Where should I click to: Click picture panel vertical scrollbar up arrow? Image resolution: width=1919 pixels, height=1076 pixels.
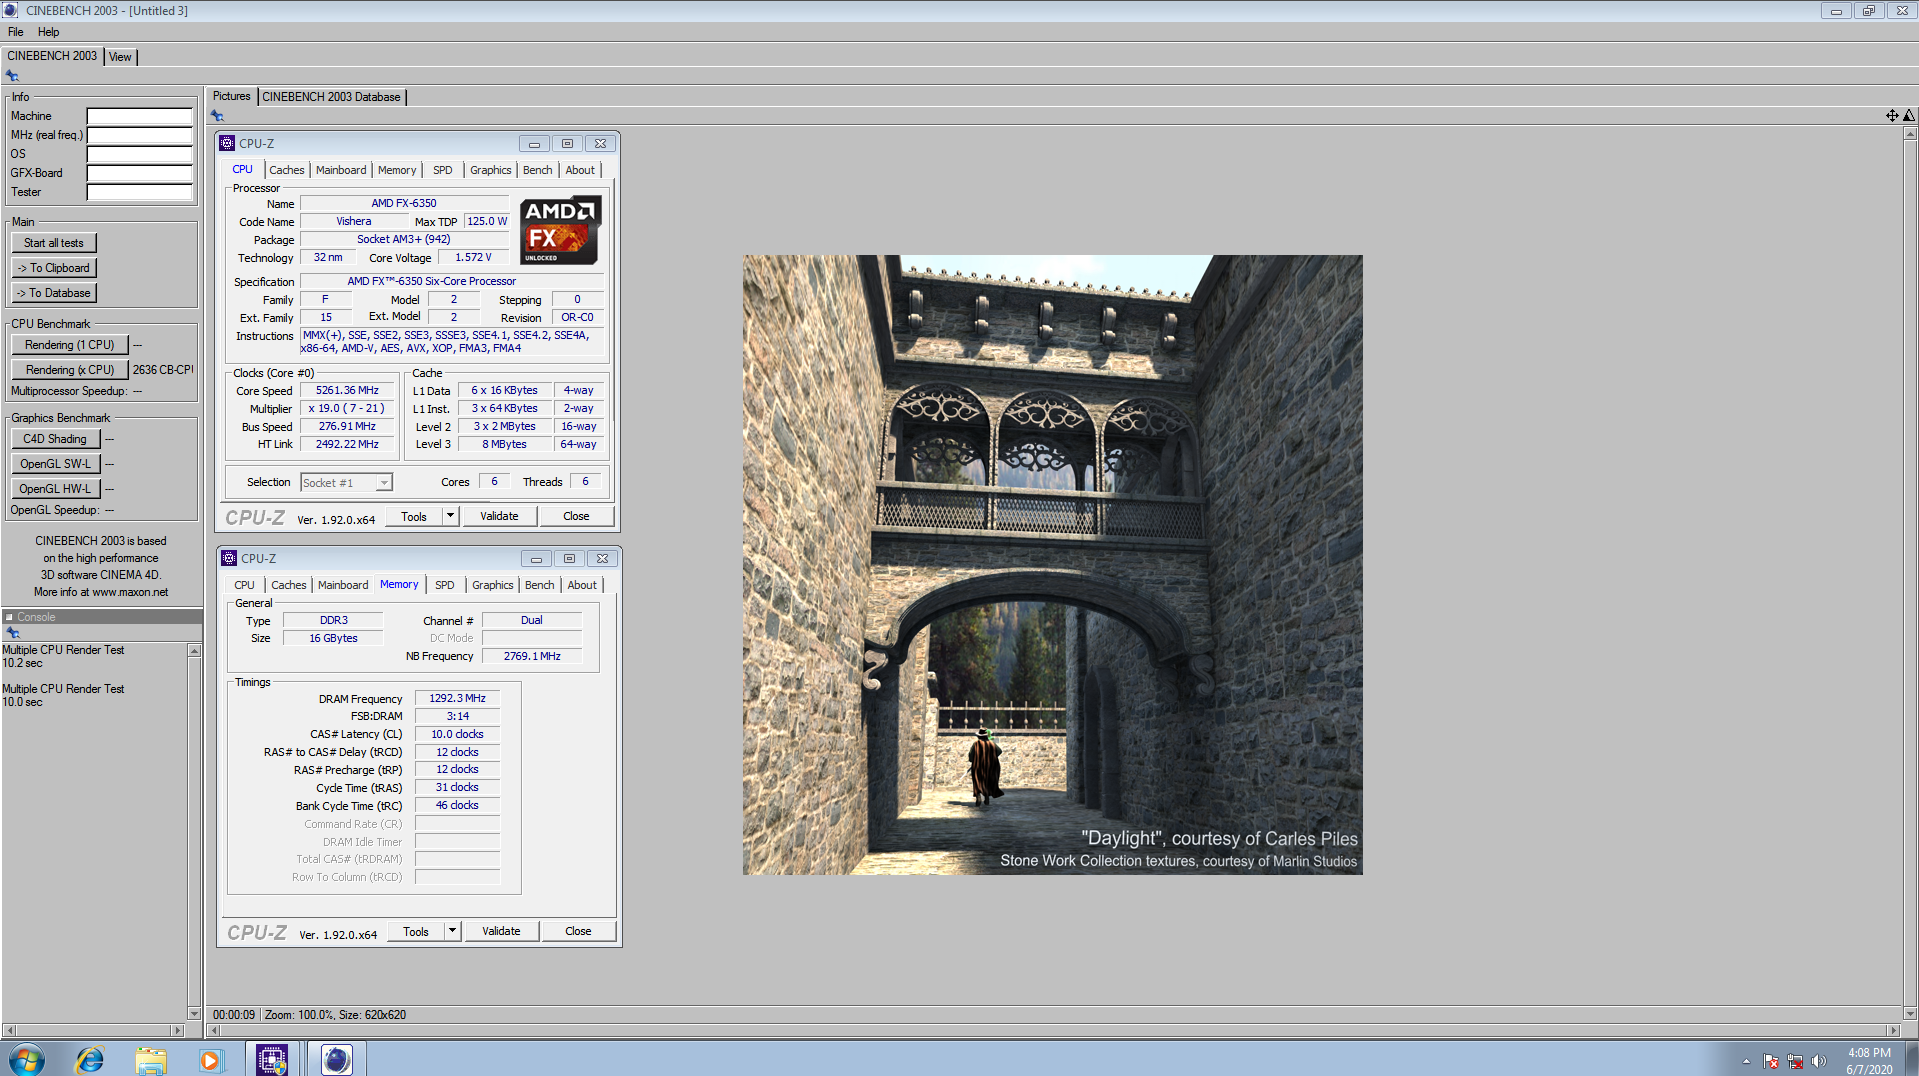[1910, 133]
